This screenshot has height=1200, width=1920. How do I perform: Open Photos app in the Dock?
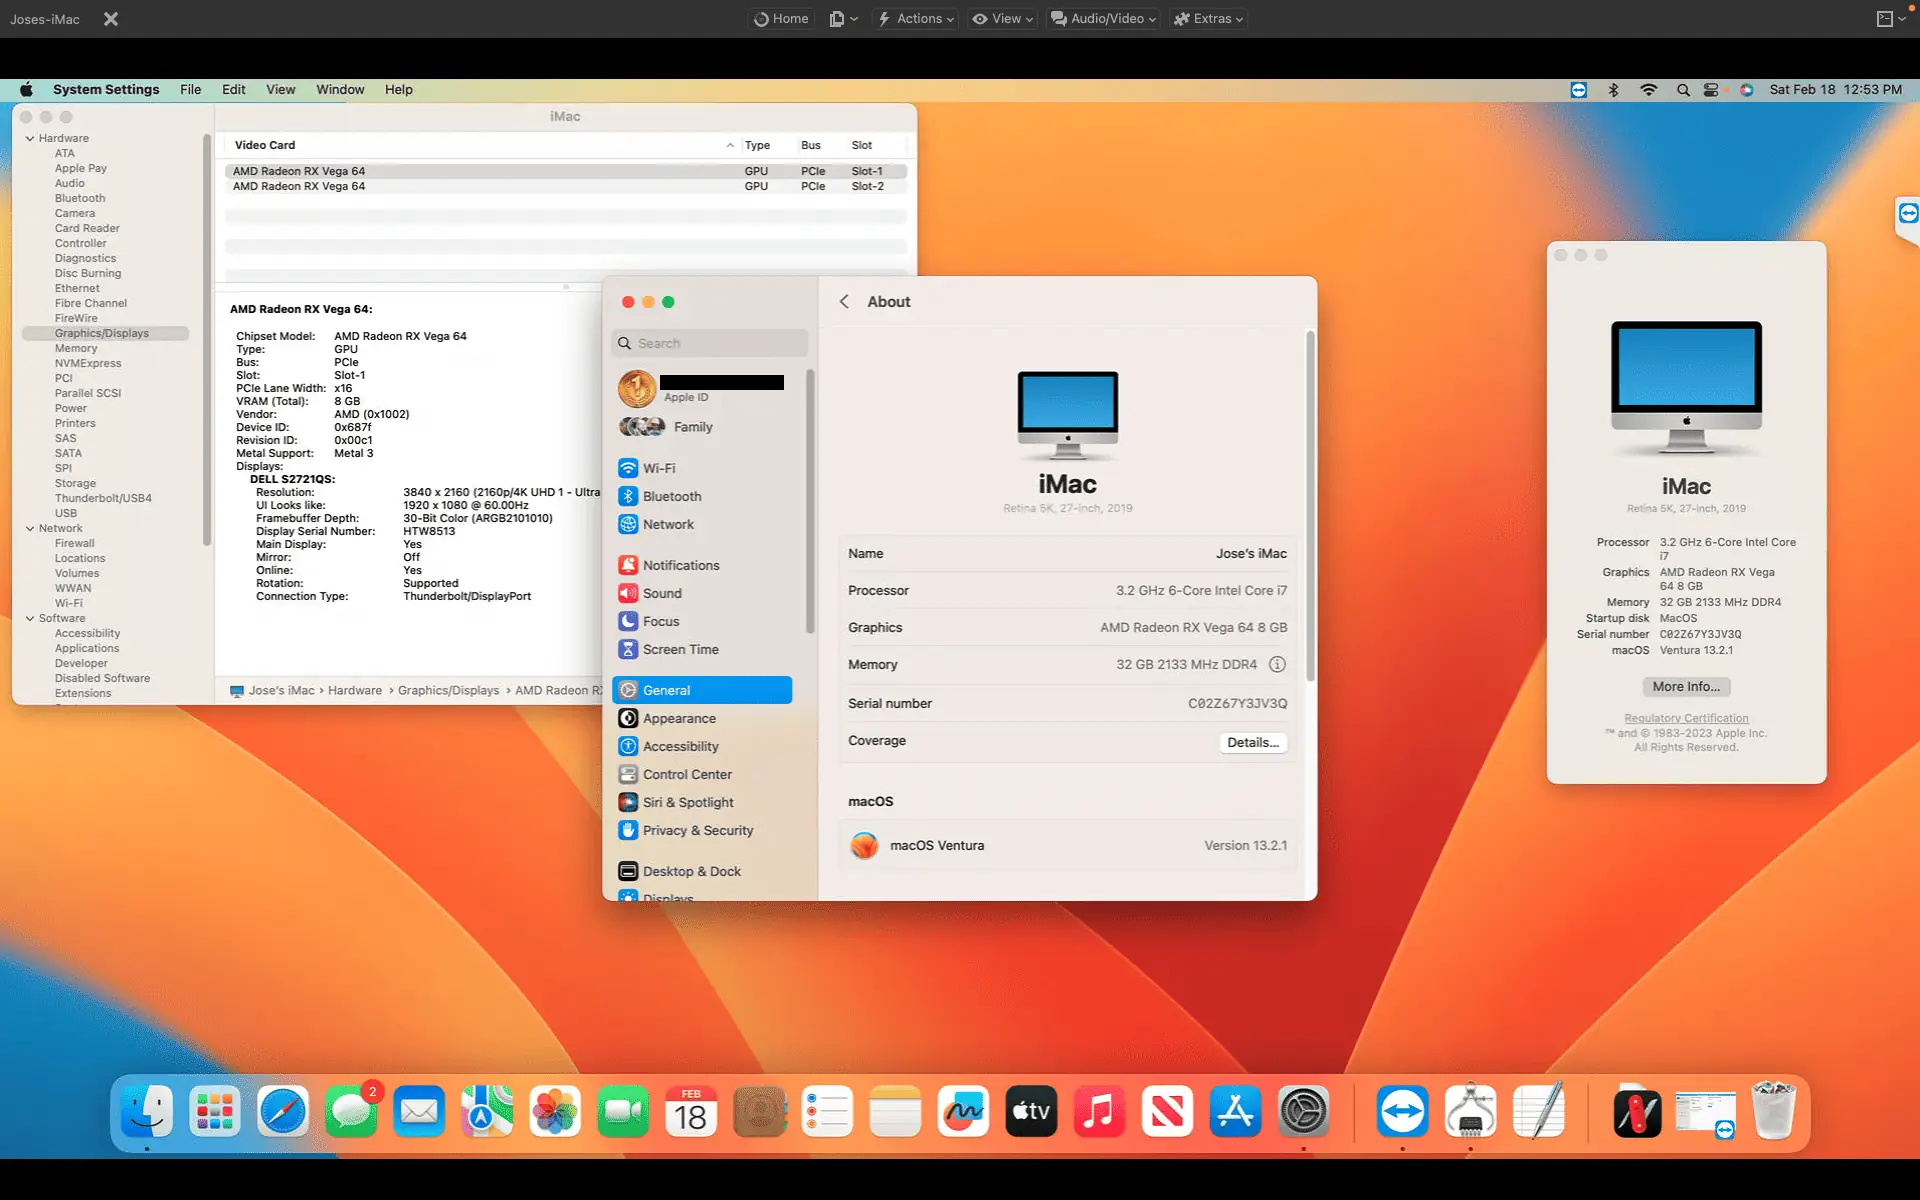click(x=555, y=1111)
